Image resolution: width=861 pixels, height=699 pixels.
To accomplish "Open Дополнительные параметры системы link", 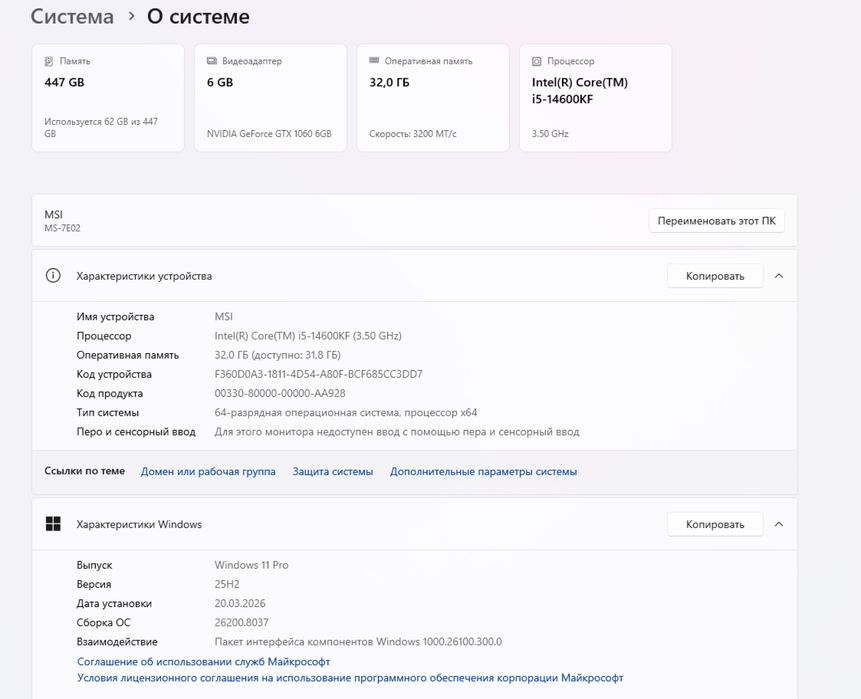I will (483, 472).
